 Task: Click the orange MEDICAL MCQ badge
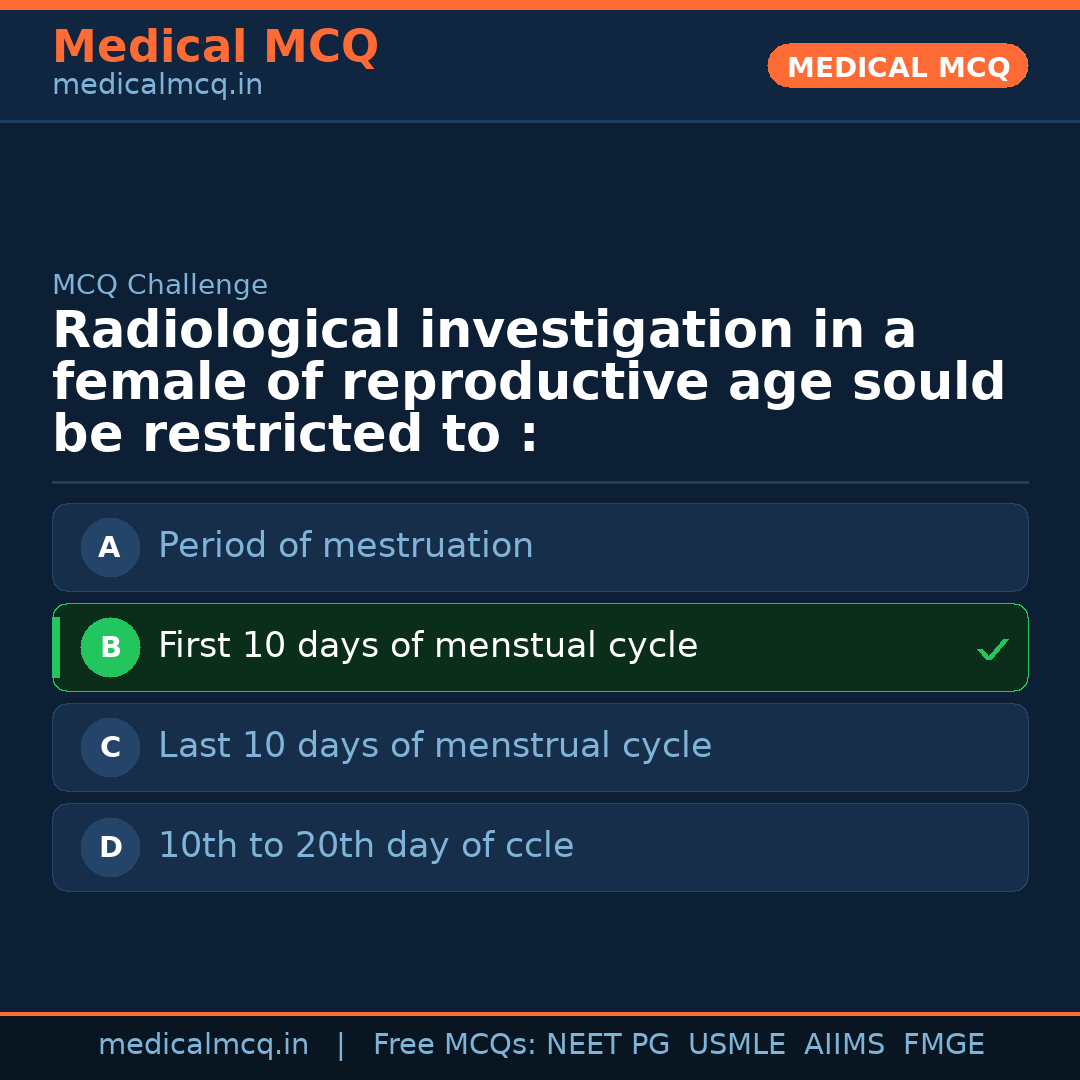point(897,66)
